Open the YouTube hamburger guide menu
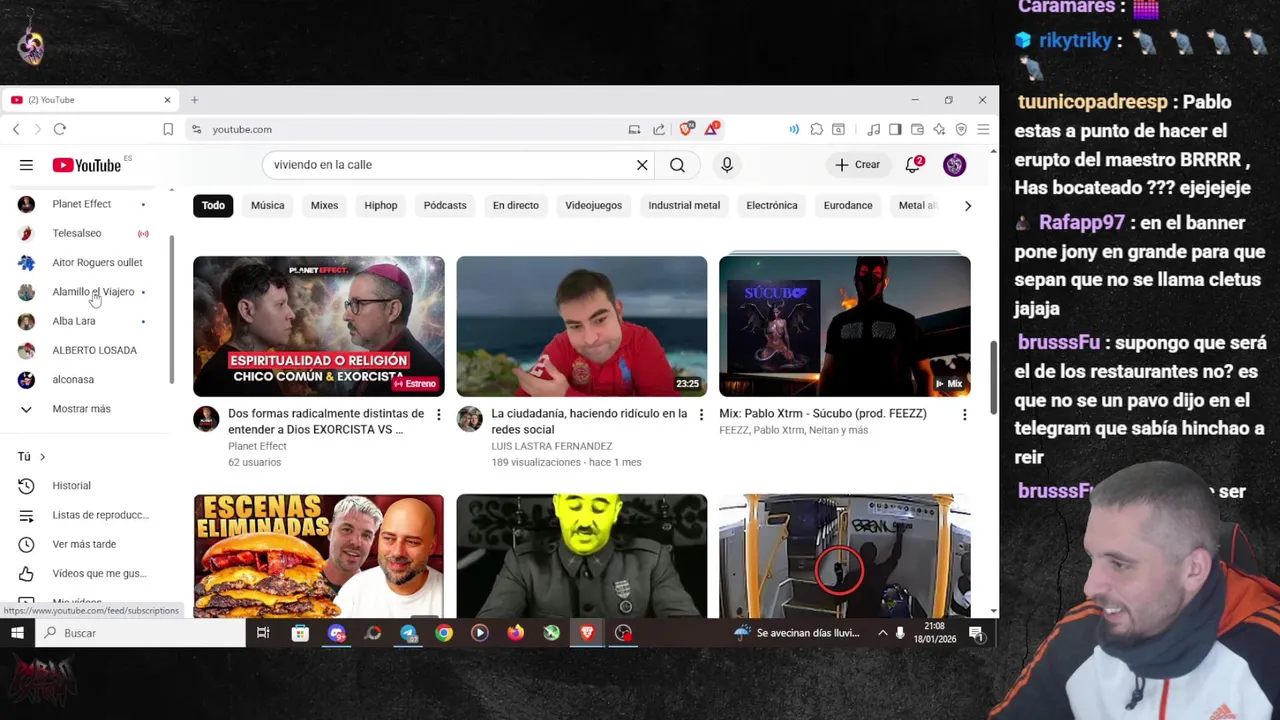This screenshot has height=720, width=1280. pos(26,165)
